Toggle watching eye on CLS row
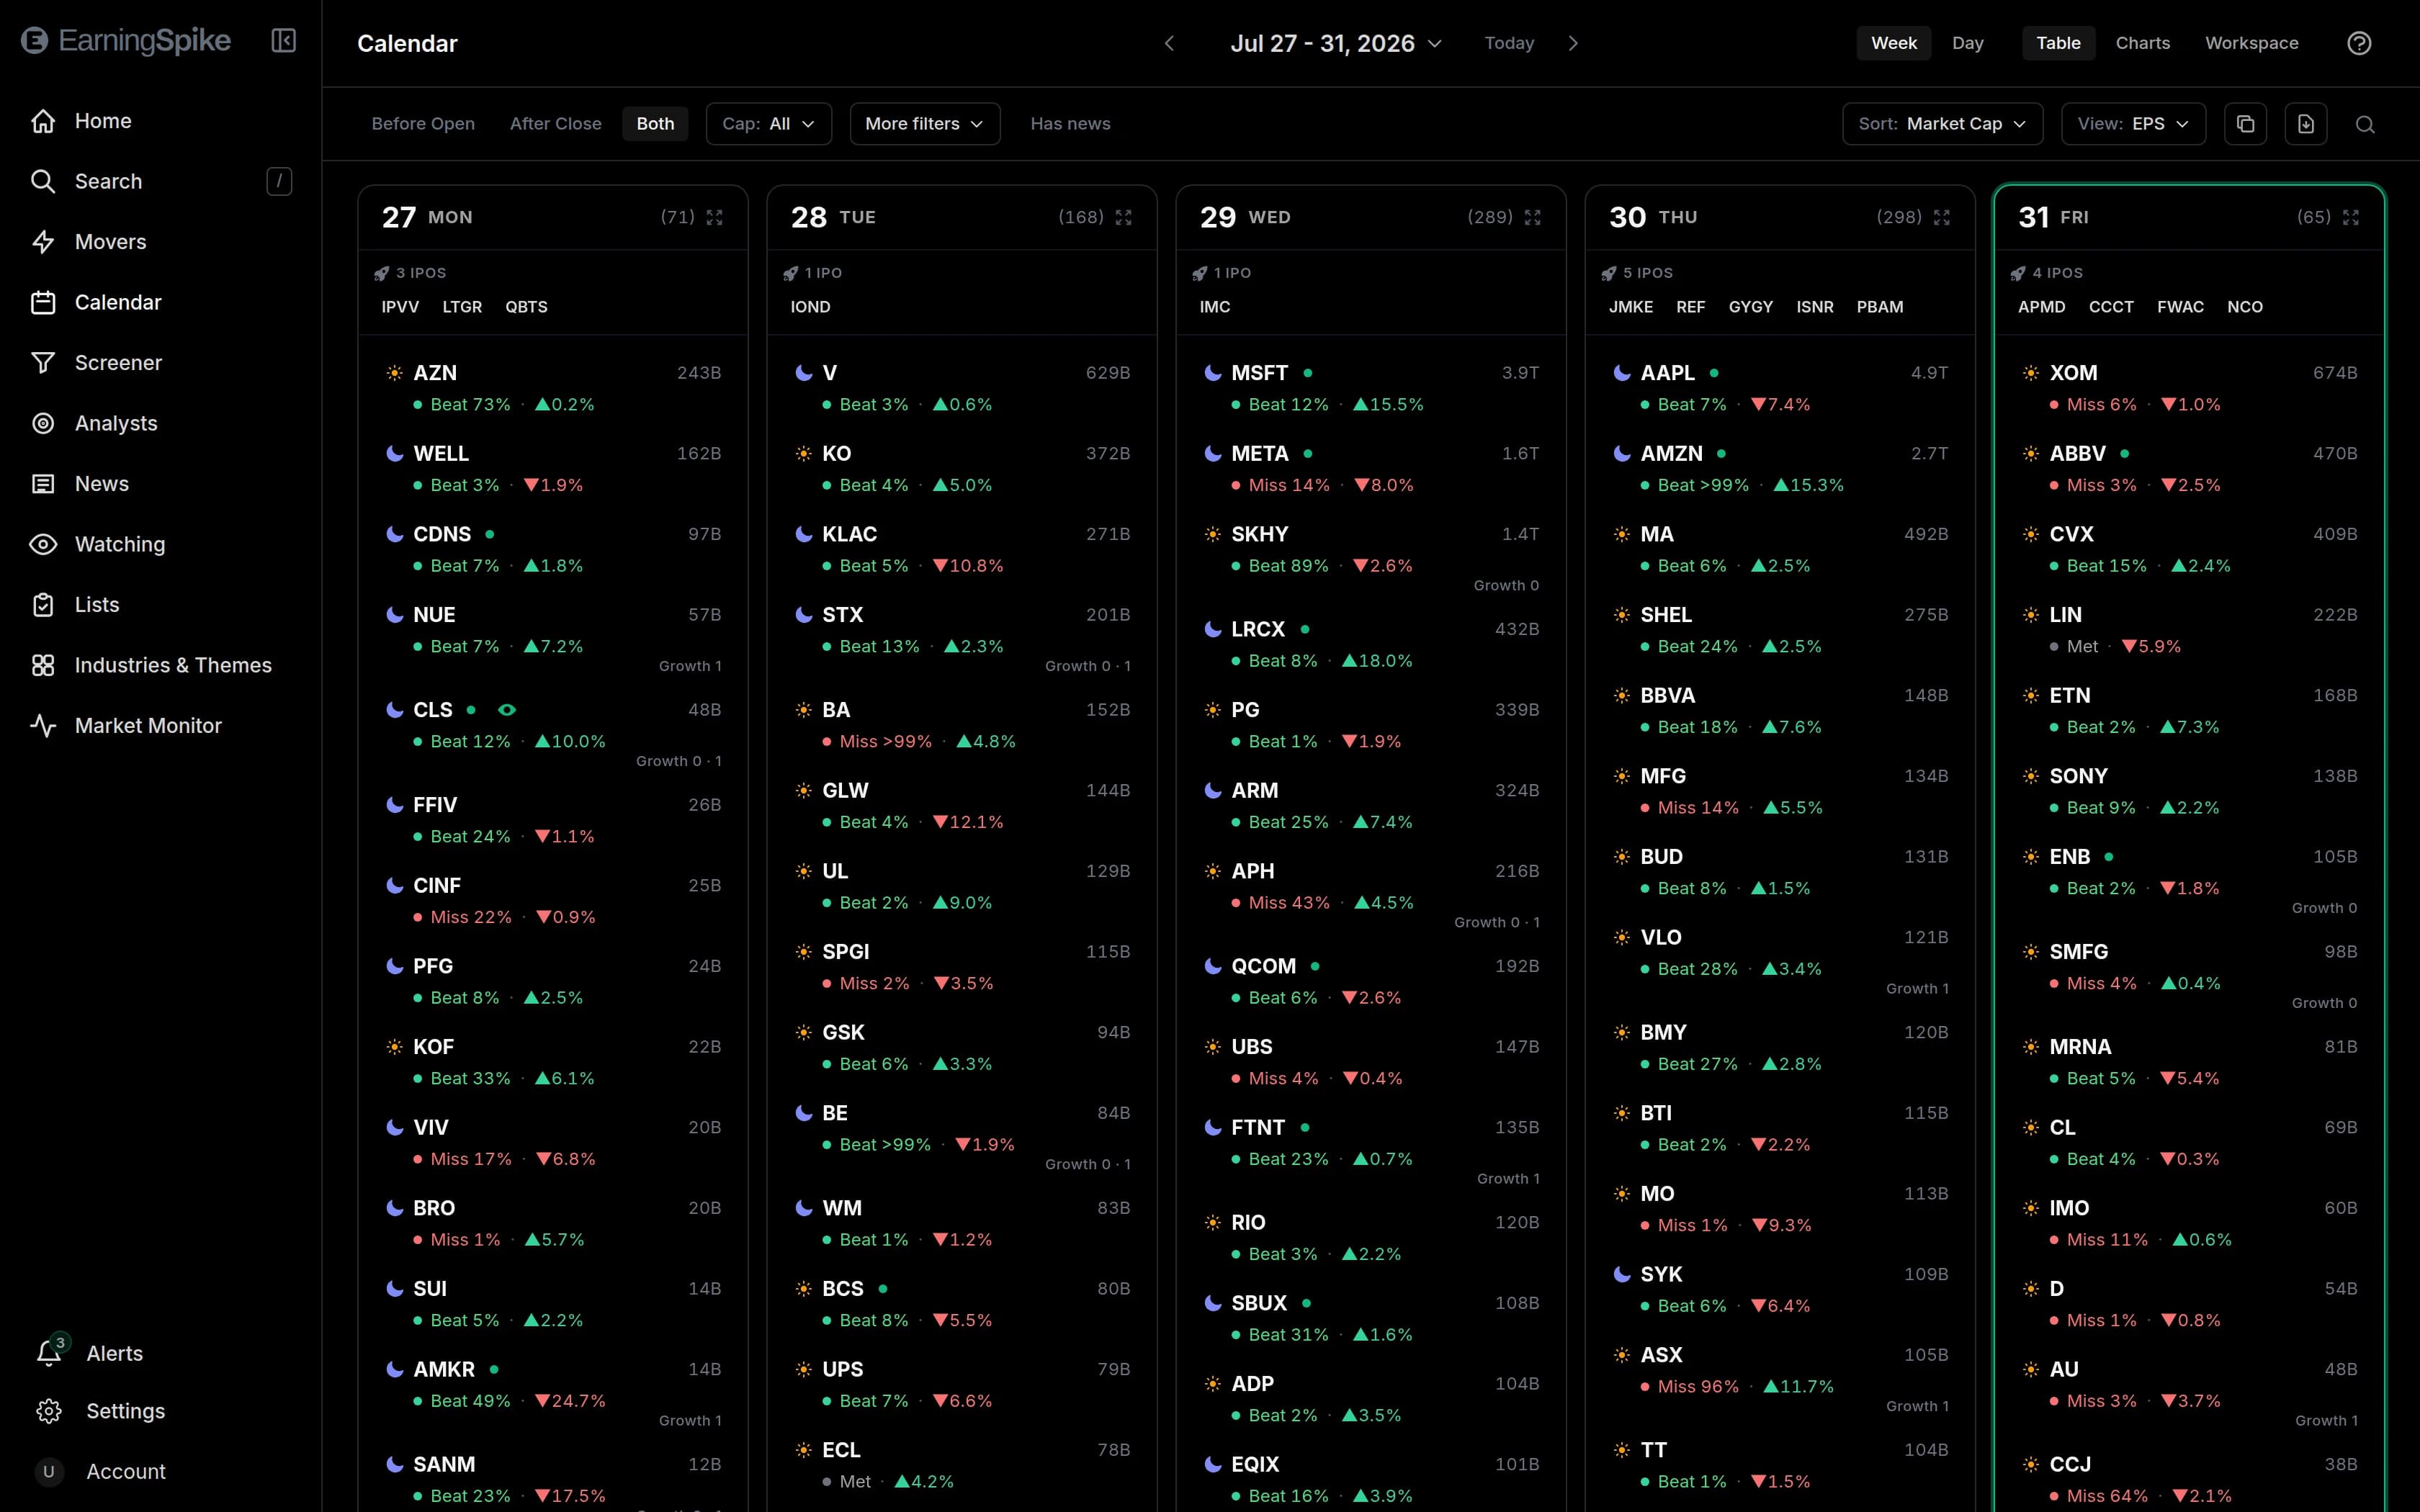Image resolution: width=2420 pixels, height=1512 pixels. (507, 710)
